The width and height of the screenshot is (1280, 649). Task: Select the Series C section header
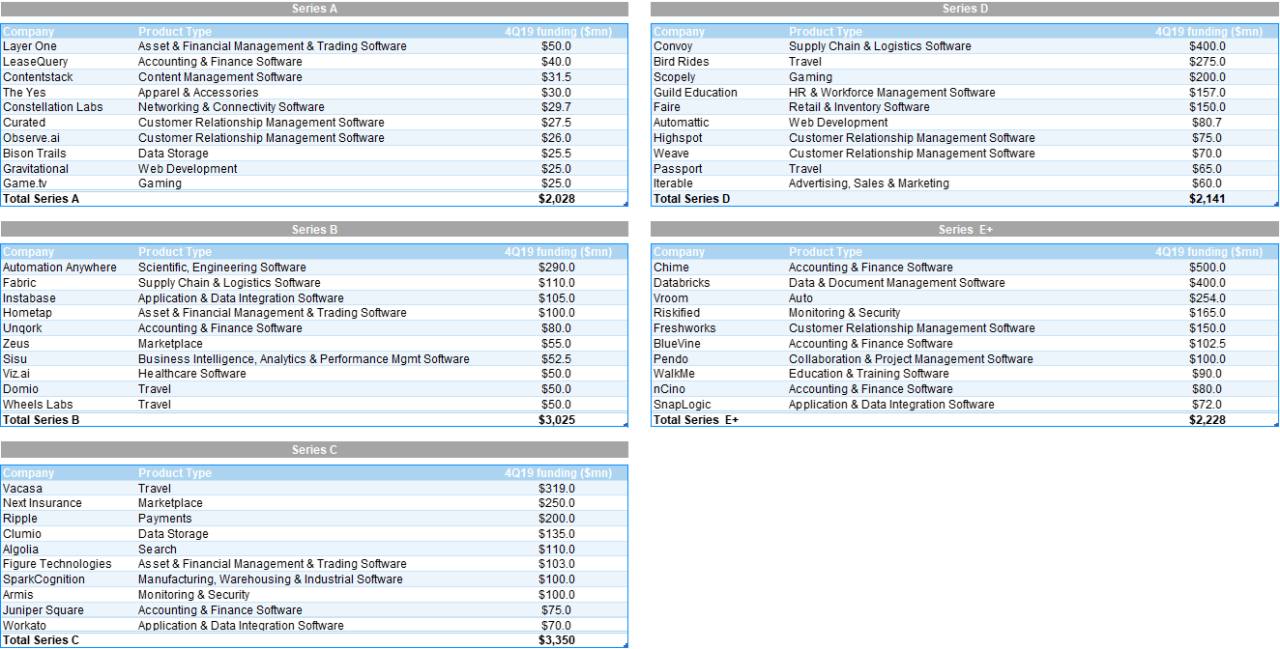pos(314,450)
